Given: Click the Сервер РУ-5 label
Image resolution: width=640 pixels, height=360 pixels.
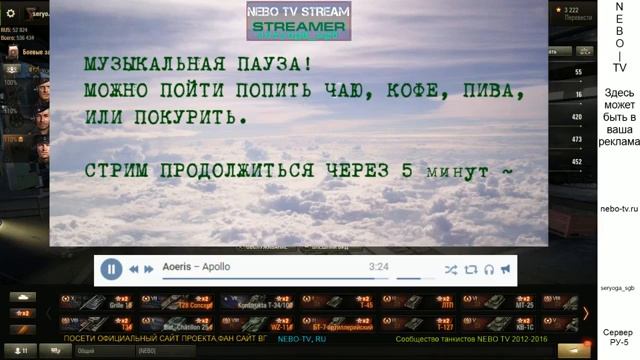Looking at the screenshot, I should click(x=618, y=337).
